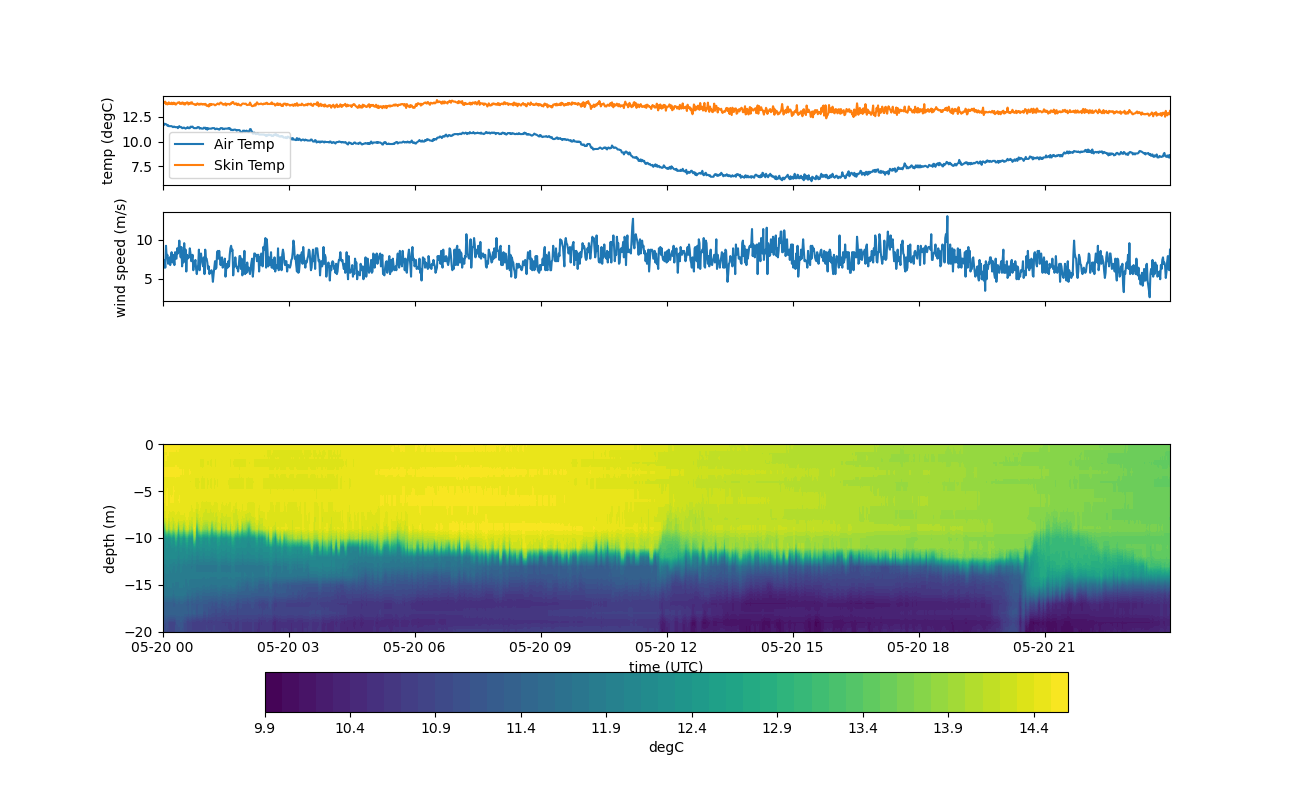Click the 05-20 00 x-axis tick label

click(x=163, y=647)
